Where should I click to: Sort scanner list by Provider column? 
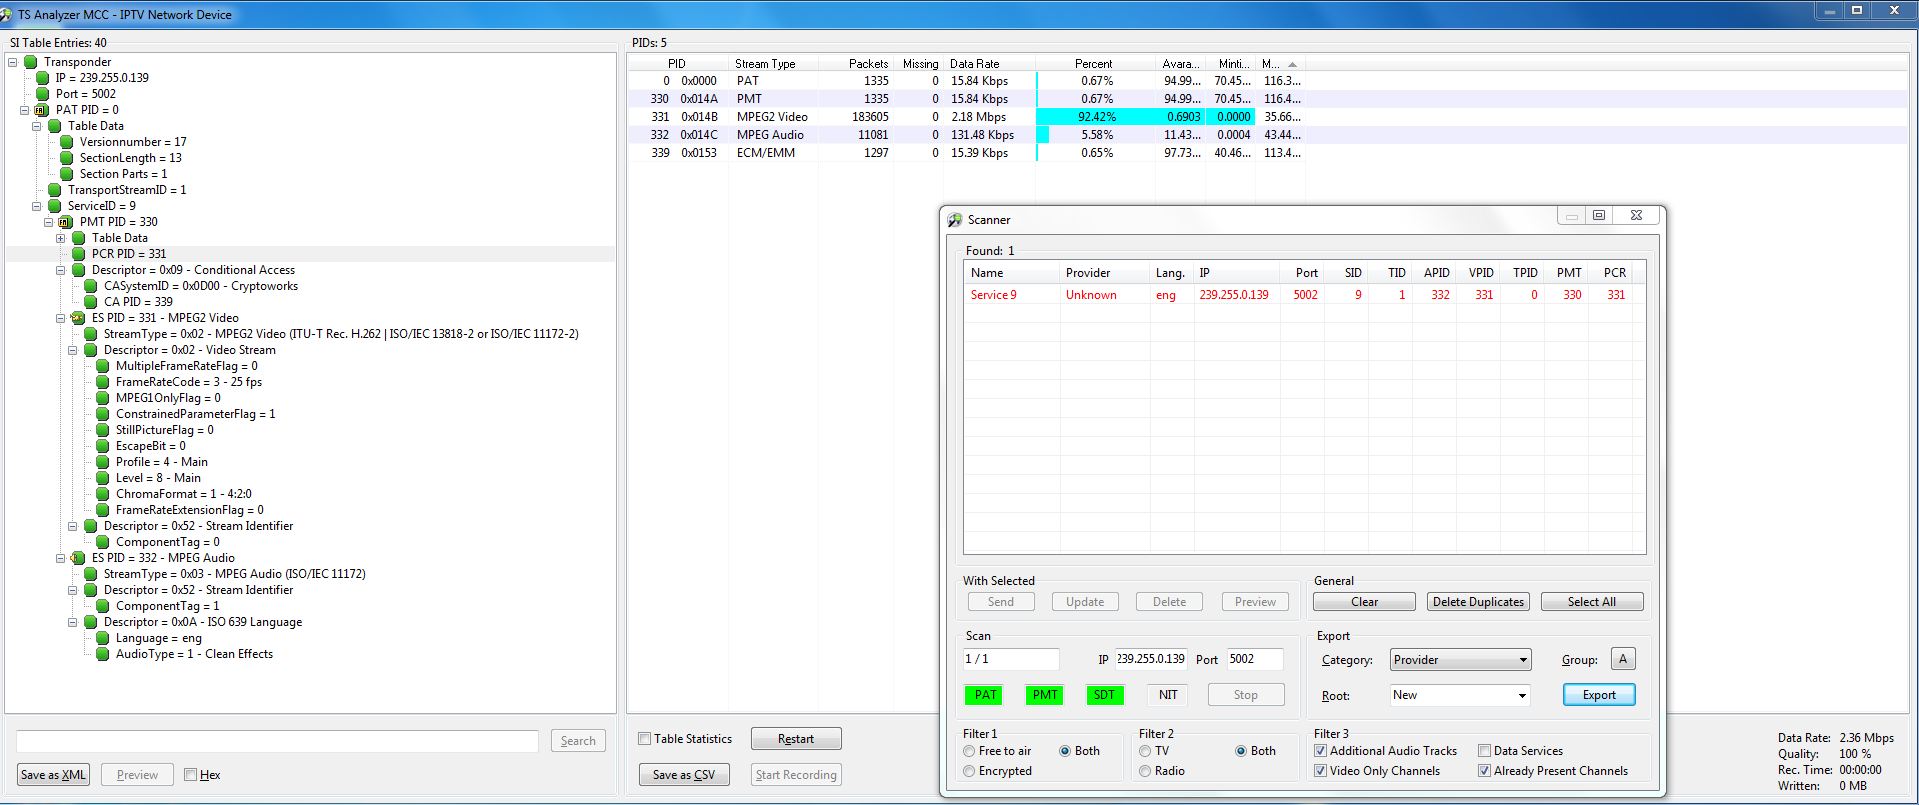[x=1088, y=273]
